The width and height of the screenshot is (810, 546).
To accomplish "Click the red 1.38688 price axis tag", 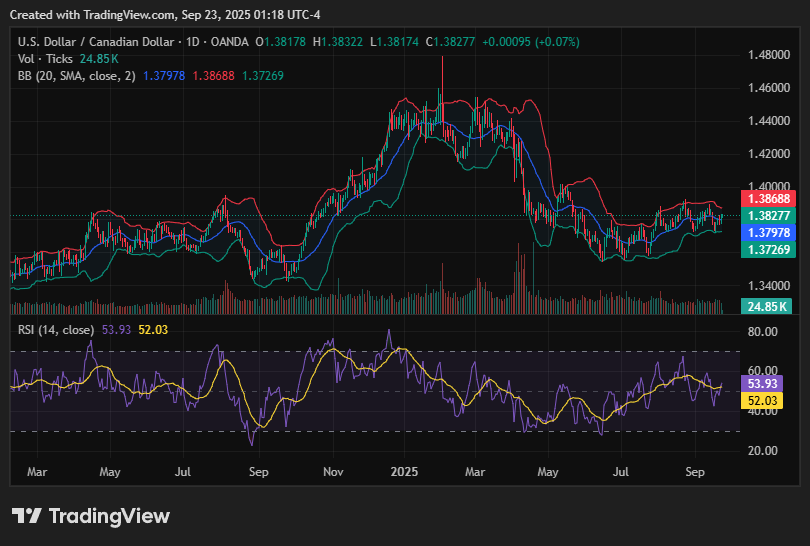I will [x=768, y=199].
